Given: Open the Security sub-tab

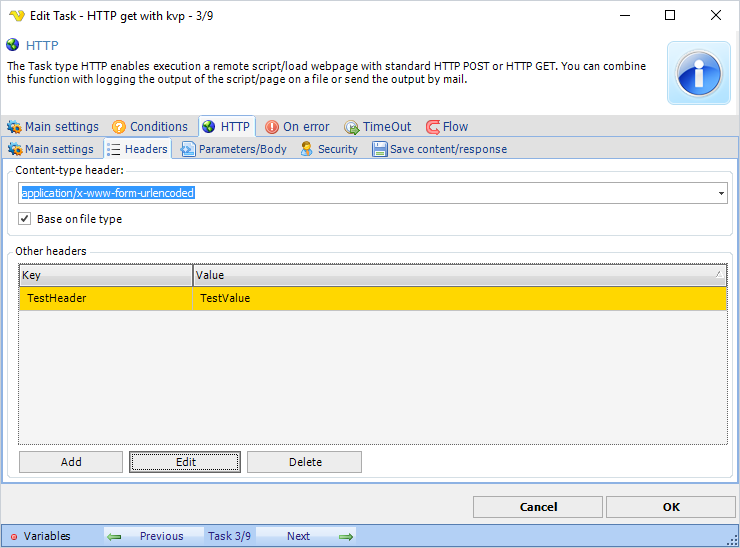Looking at the screenshot, I should coord(329,149).
